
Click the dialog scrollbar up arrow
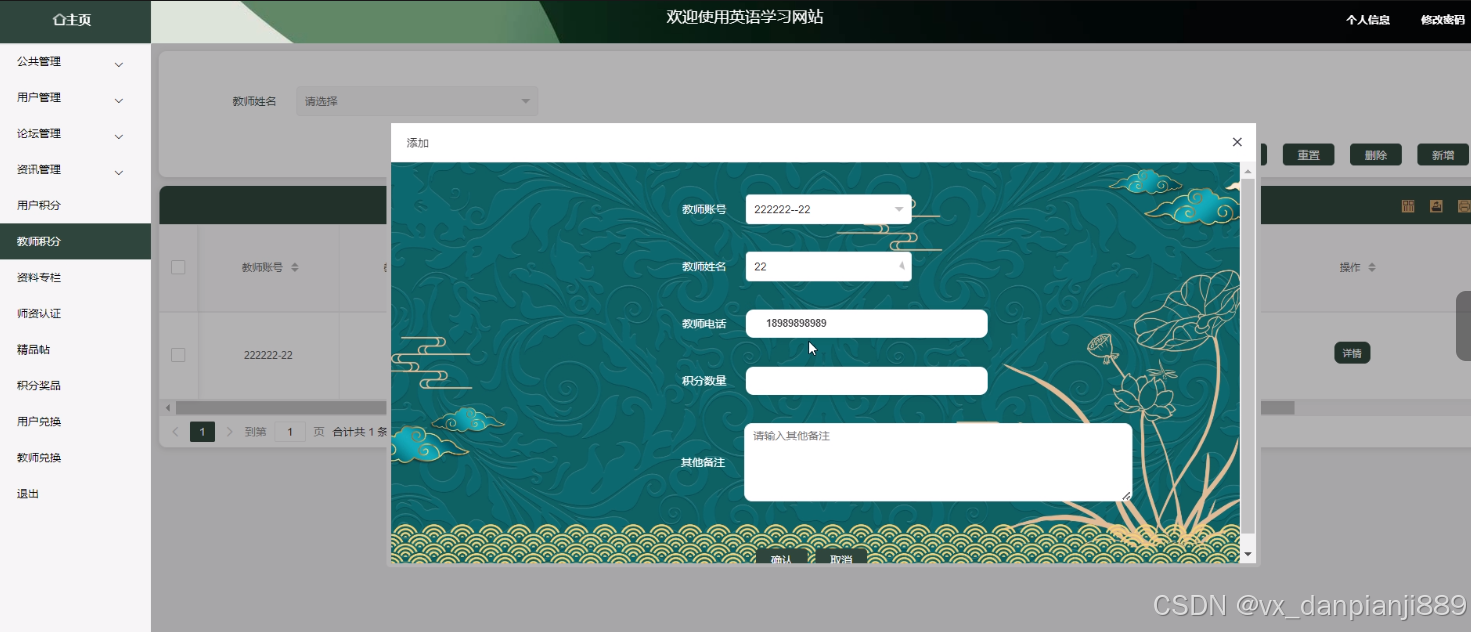tap(1247, 172)
